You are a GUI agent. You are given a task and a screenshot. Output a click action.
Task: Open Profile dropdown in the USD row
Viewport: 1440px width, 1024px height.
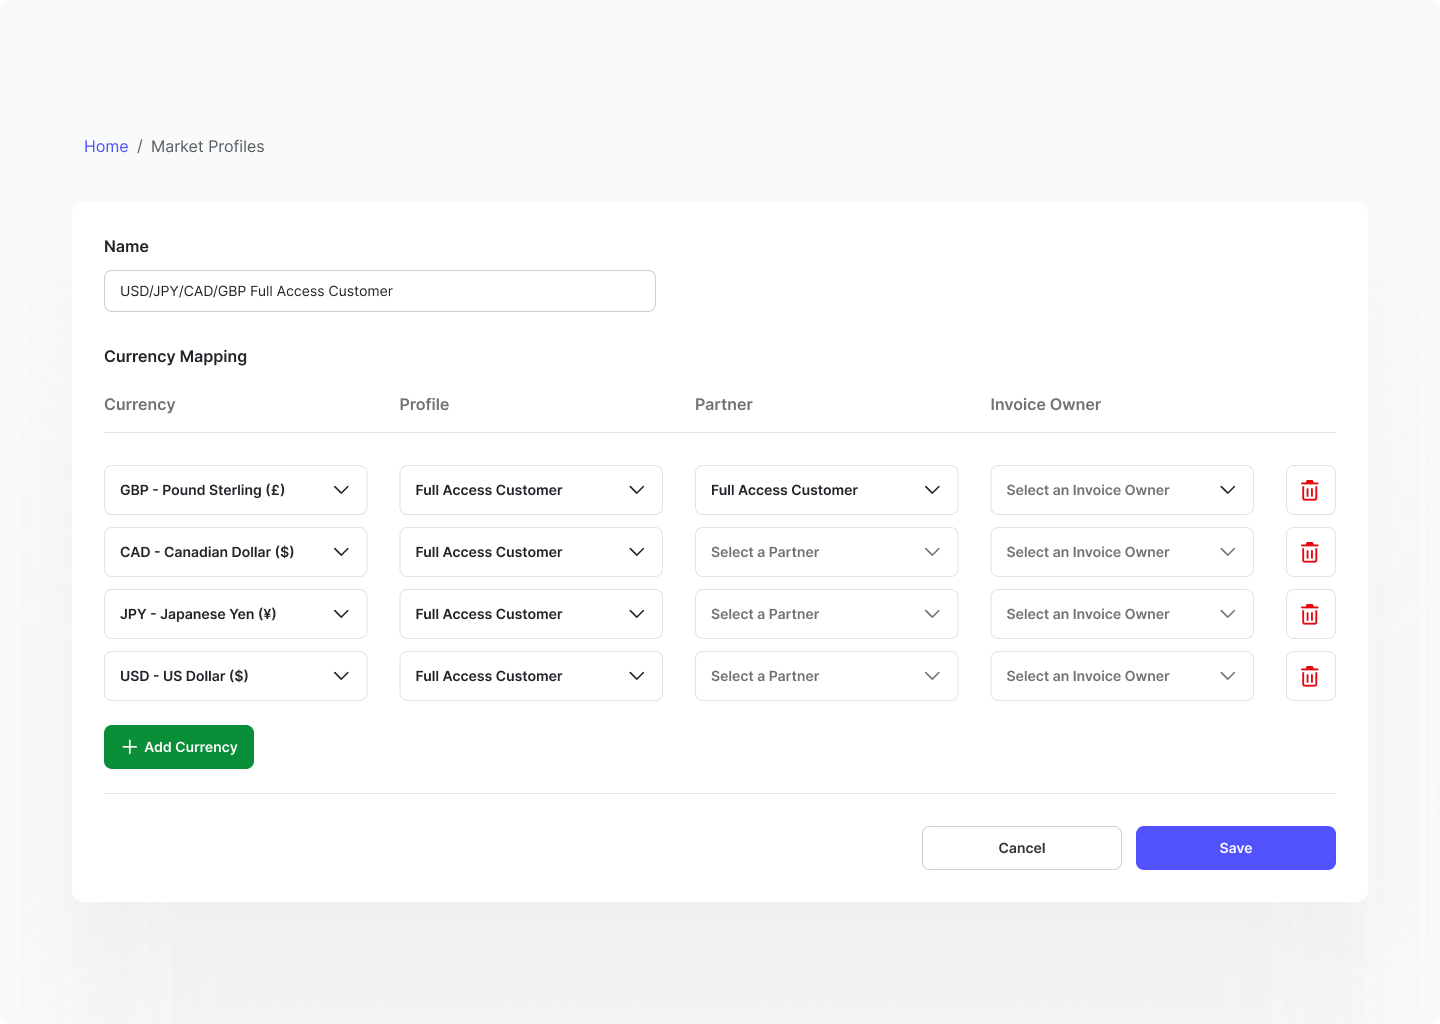pyautogui.click(x=531, y=676)
